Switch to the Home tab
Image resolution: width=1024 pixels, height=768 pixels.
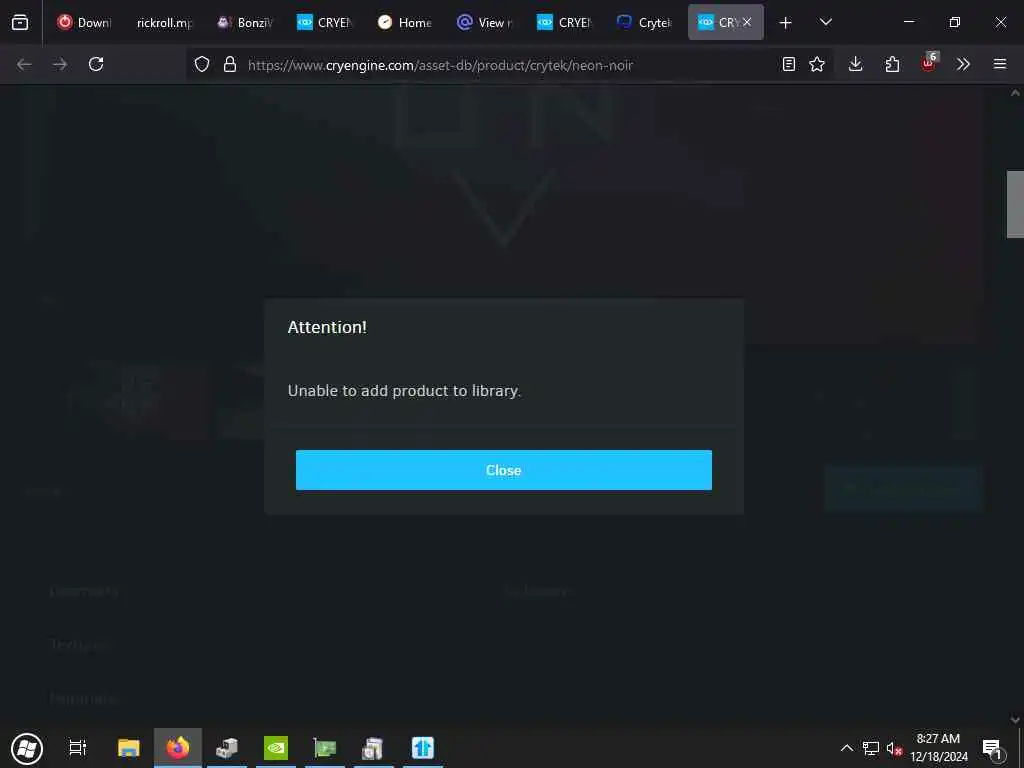click(406, 22)
